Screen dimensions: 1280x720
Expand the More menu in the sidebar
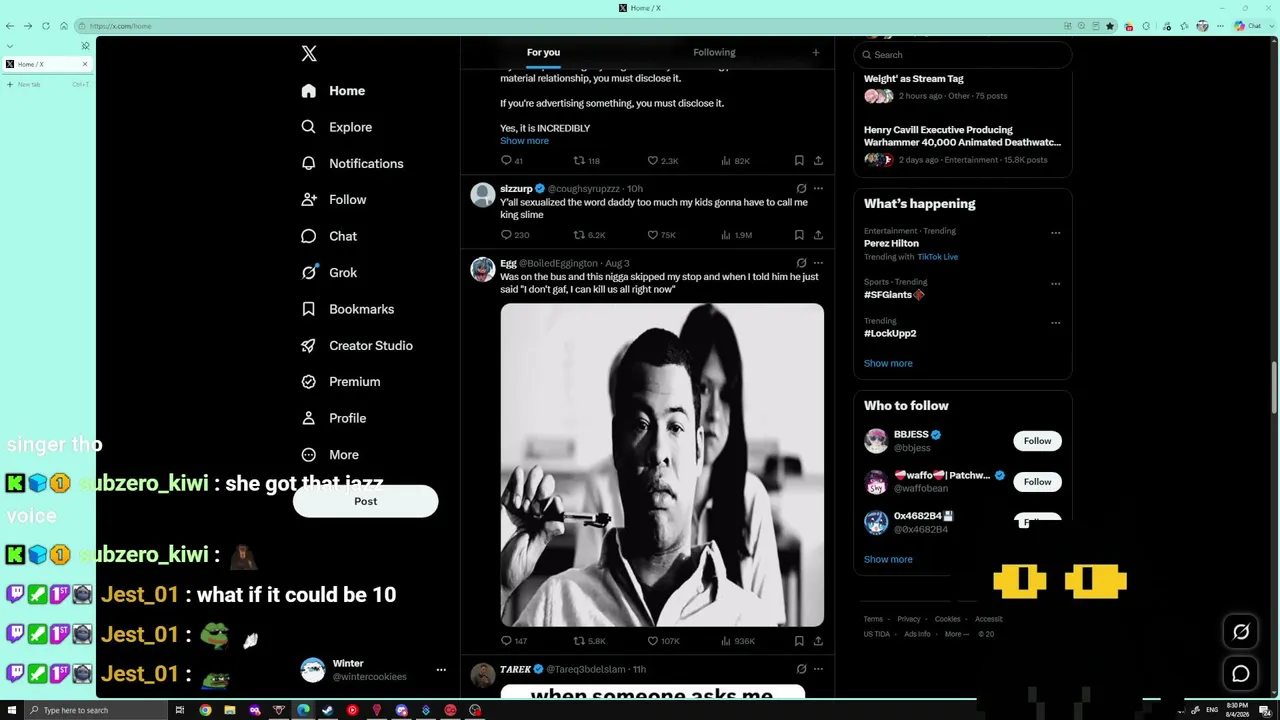click(x=330, y=455)
